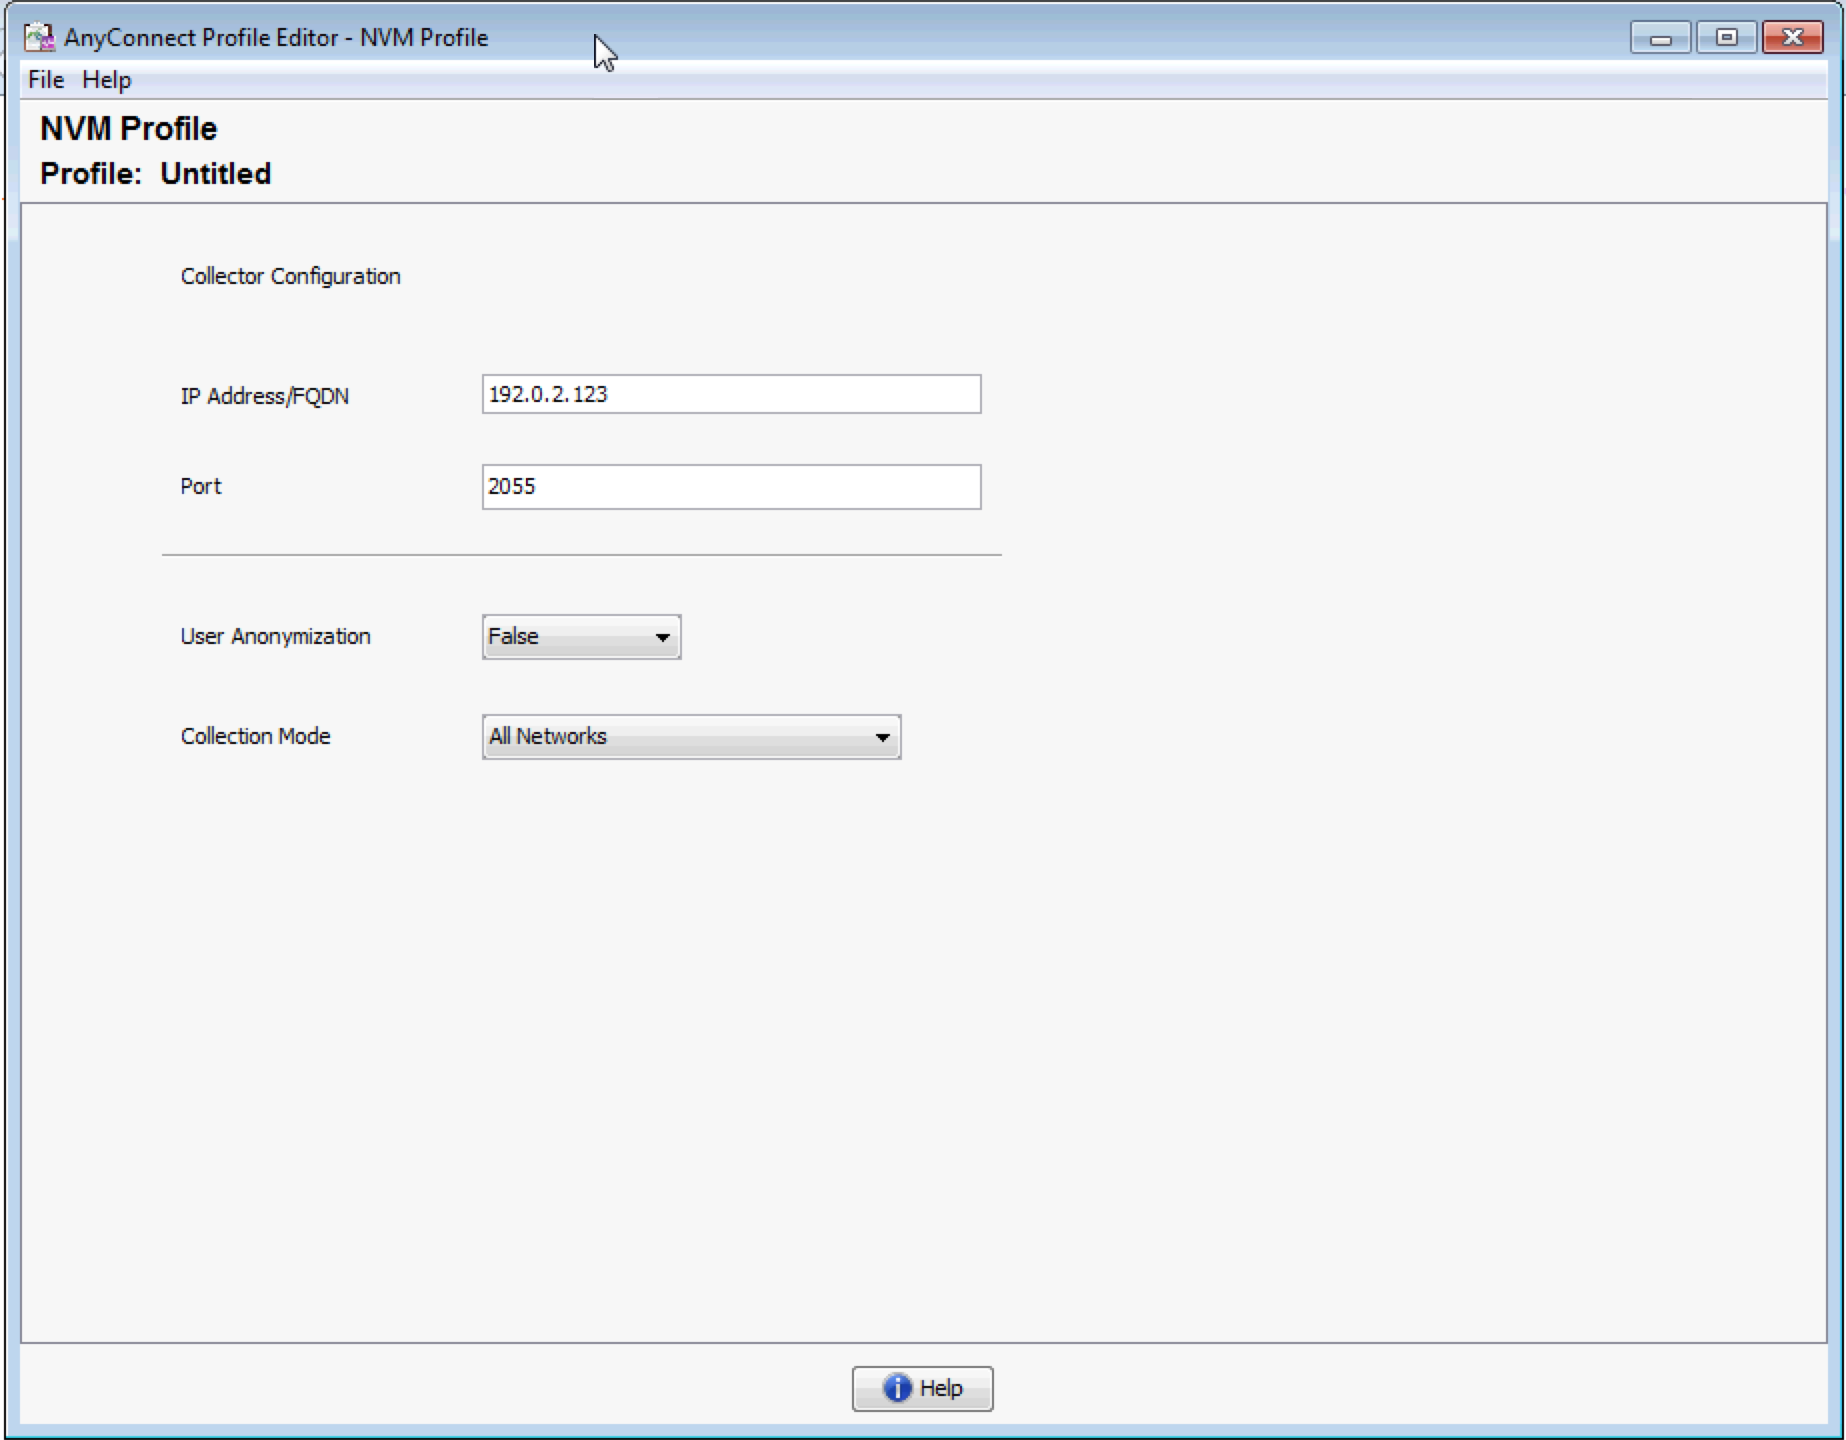This screenshot has height=1440, width=1846.
Task: Minimize the Profile Editor window
Action: pos(1660,38)
